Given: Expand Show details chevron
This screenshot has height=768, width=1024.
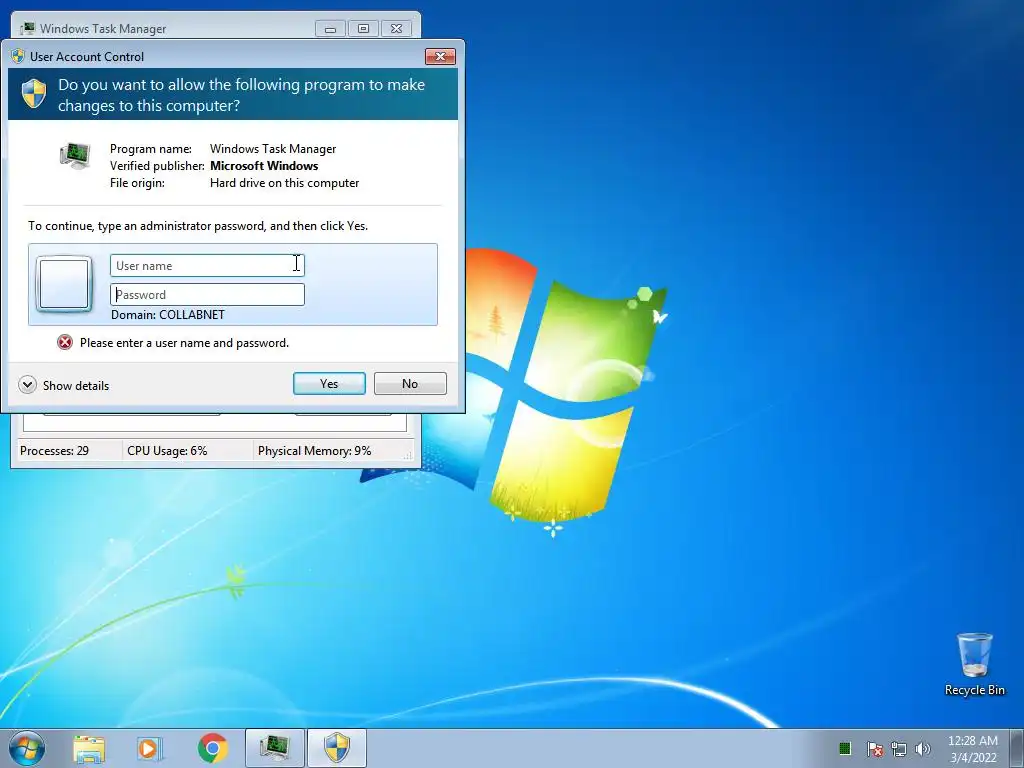Looking at the screenshot, I should (27, 385).
